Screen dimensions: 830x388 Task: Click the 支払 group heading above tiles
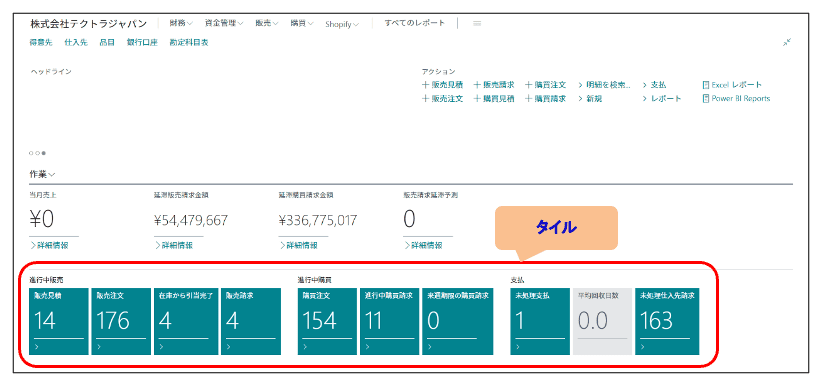tap(517, 279)
